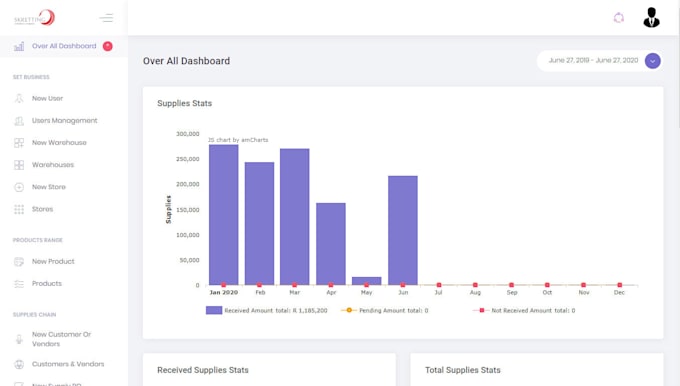Click the JS chart by amCharts link
The height and width of the screenshot is (386, 680).
click(238, 140)
